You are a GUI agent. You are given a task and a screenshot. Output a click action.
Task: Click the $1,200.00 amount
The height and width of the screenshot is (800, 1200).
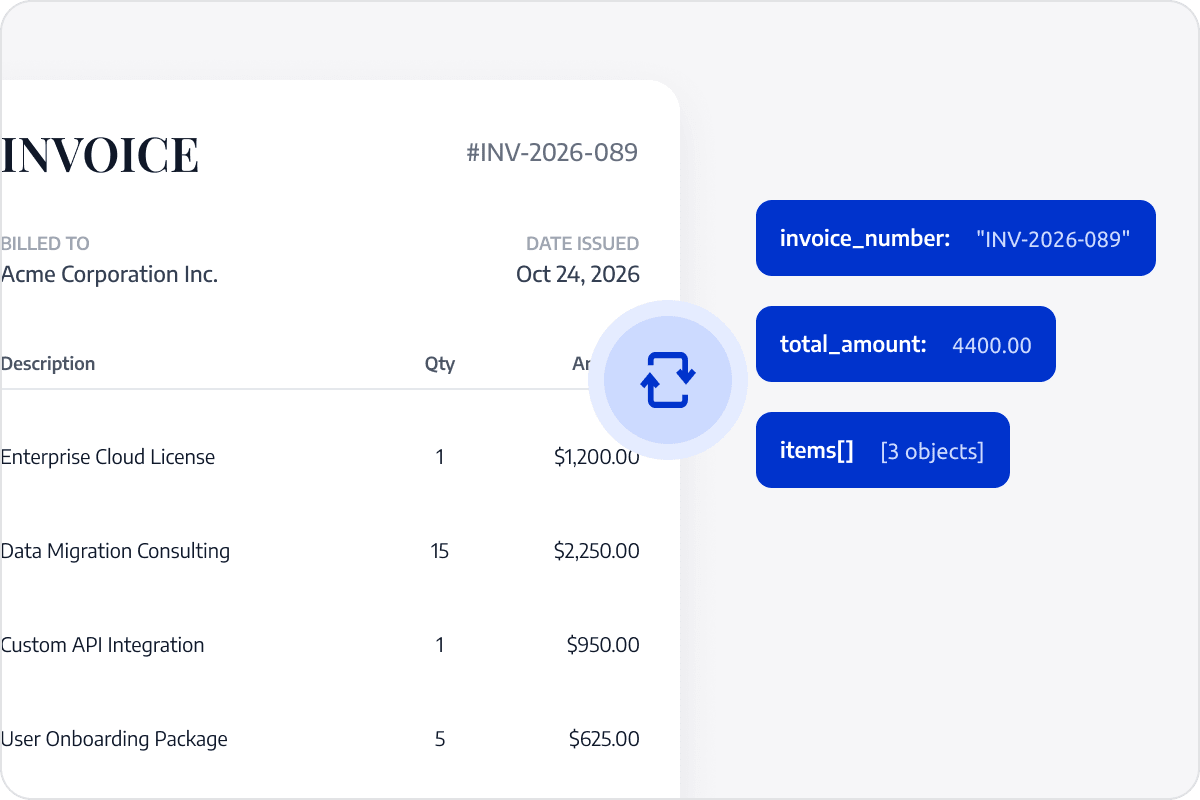(x=597, y=457)
